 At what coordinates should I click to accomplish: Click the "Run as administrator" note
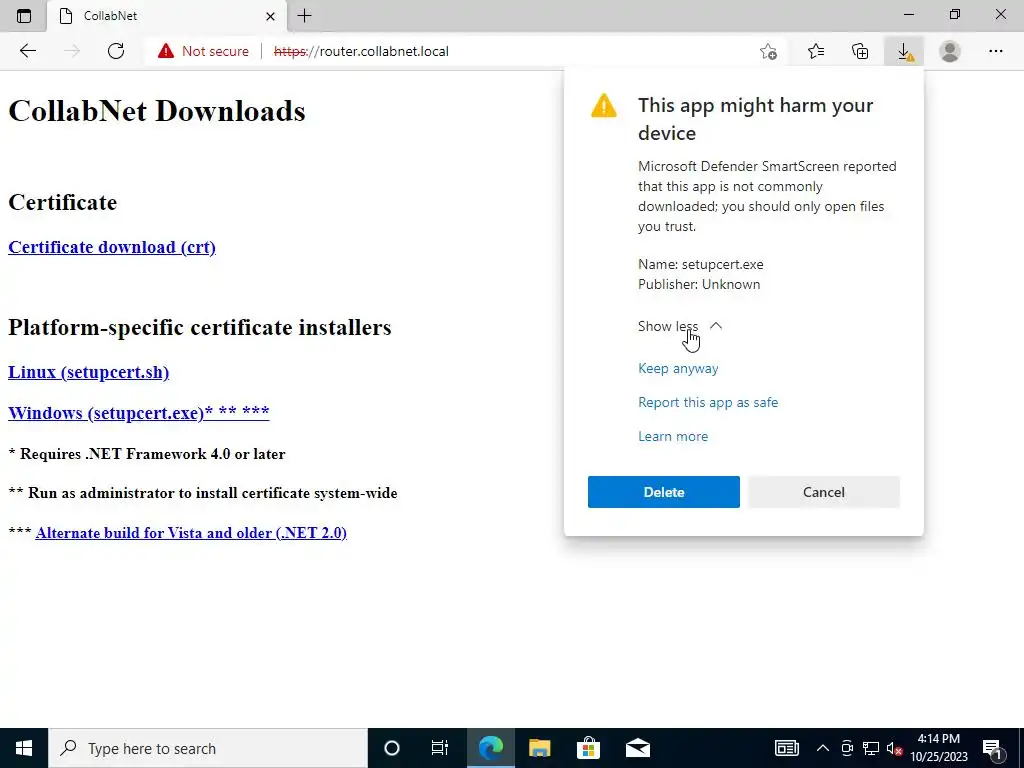[203, 493]
